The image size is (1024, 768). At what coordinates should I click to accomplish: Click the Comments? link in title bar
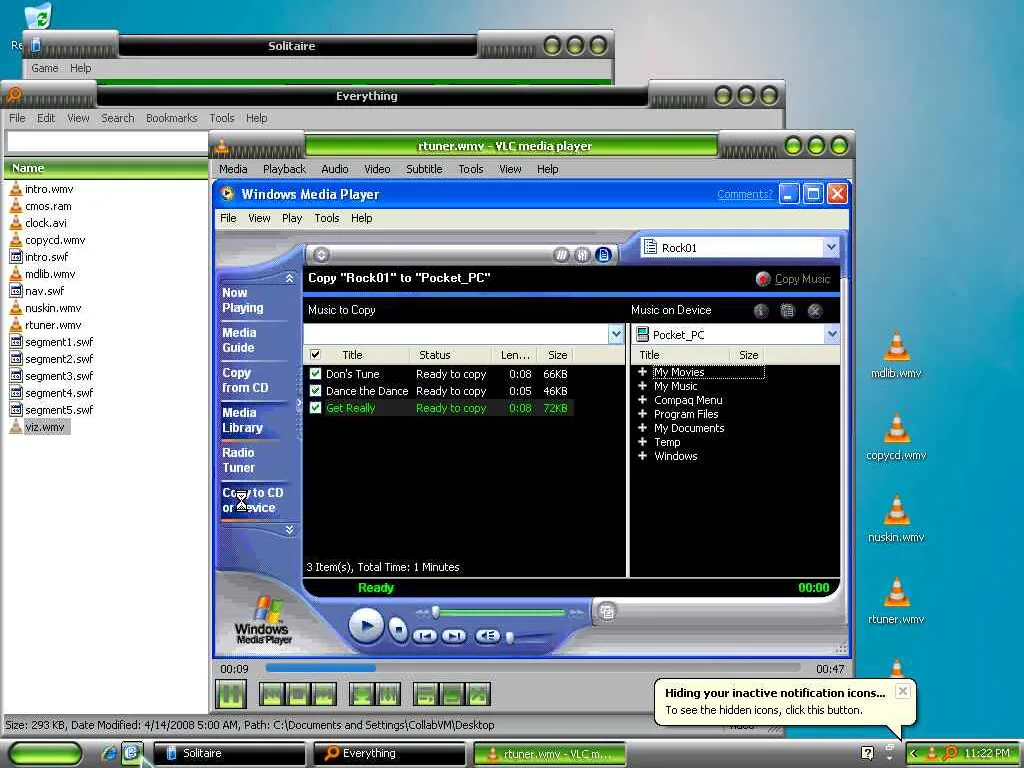[744, 194]
